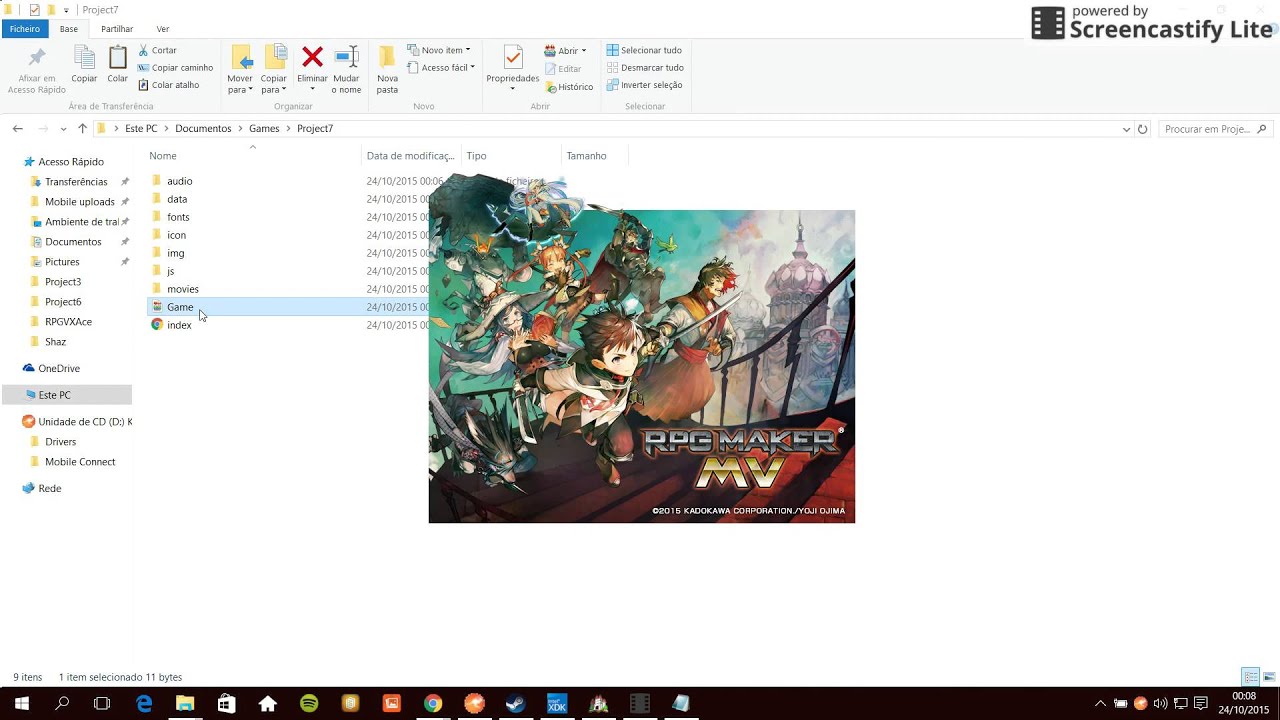Select the movies folder
This screenshot has height=720, width=1280.
(x=183, y=289)
